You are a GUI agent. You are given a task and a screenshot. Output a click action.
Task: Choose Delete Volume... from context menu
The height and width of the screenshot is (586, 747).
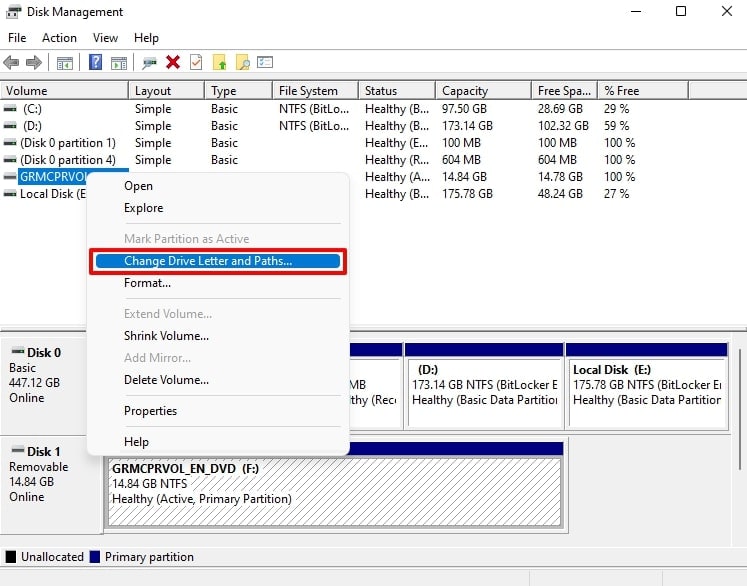218,380
